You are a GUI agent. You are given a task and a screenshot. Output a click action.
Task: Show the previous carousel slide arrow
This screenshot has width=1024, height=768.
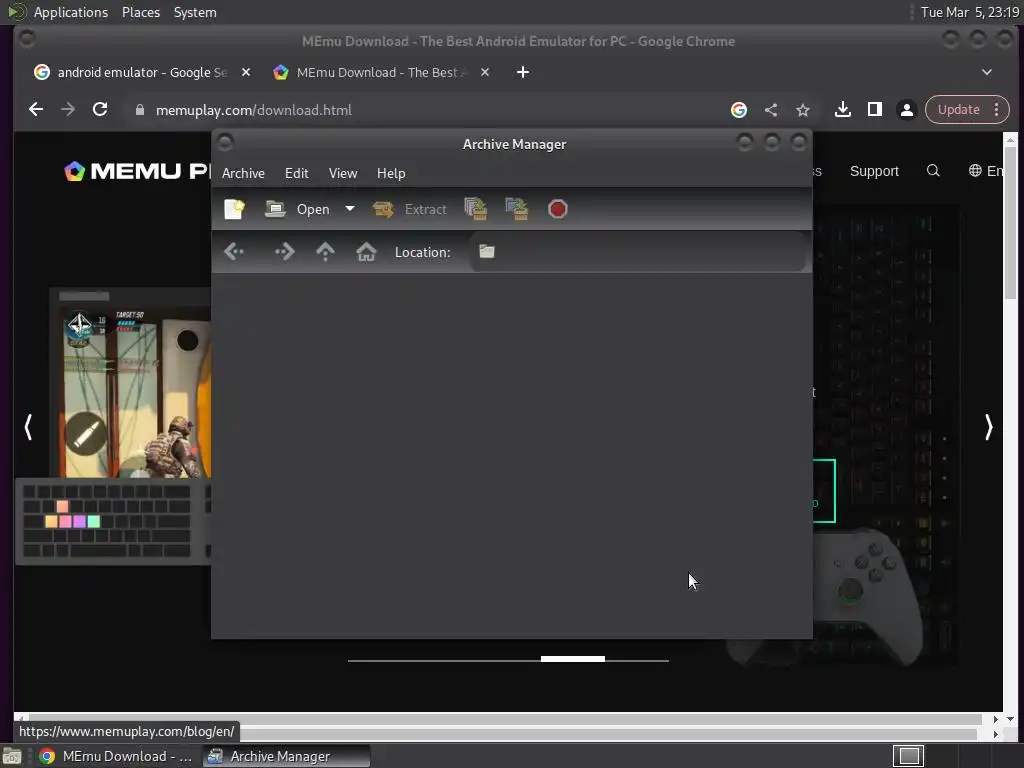[28, 427]
